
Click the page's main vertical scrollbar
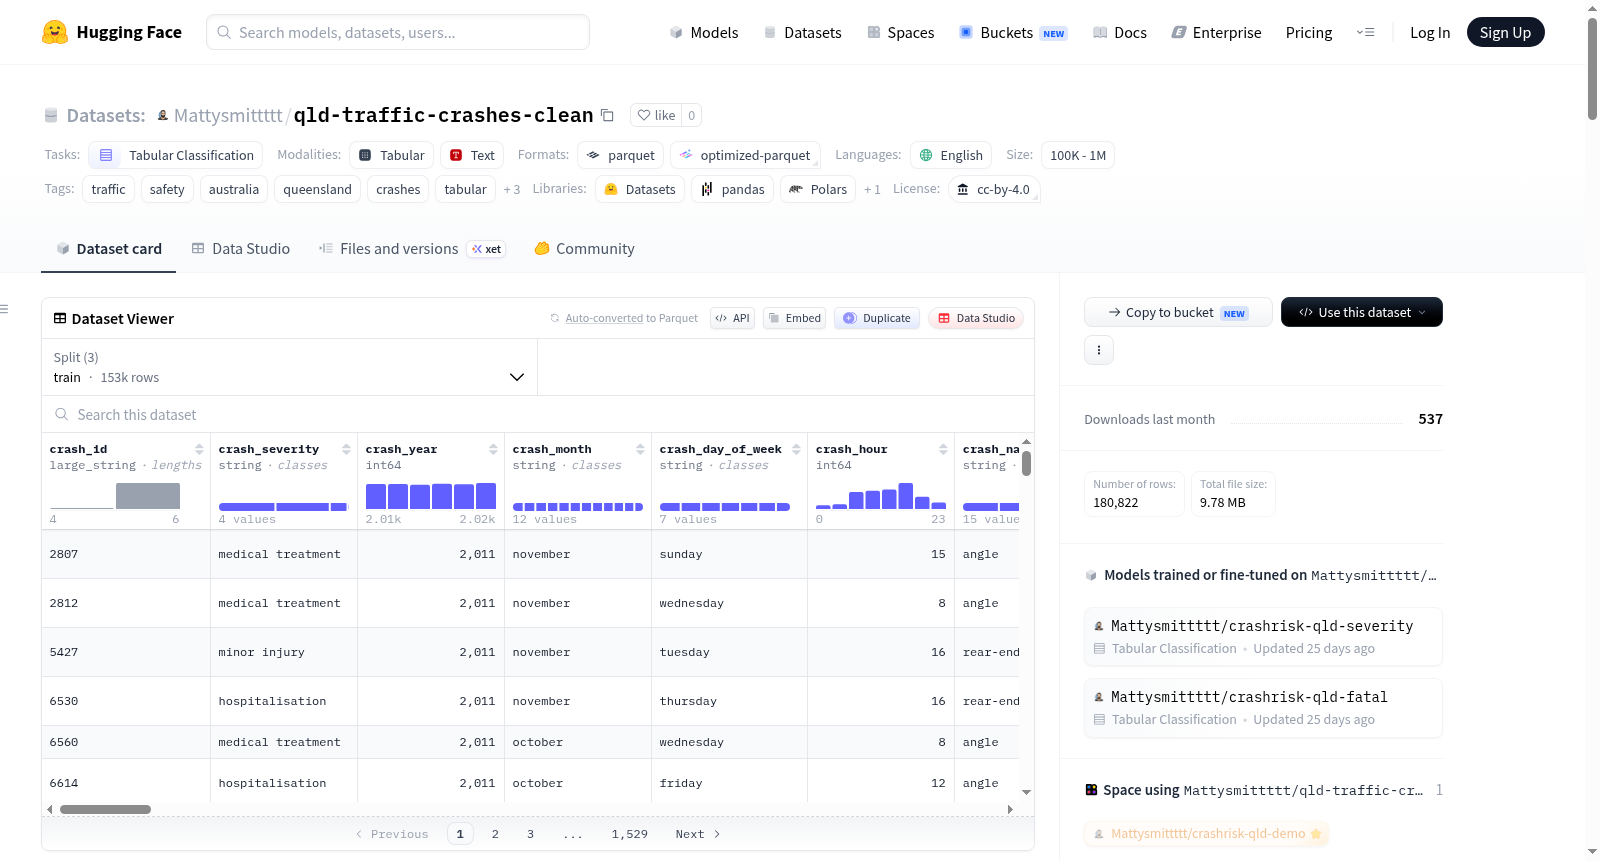point(1592,68)
